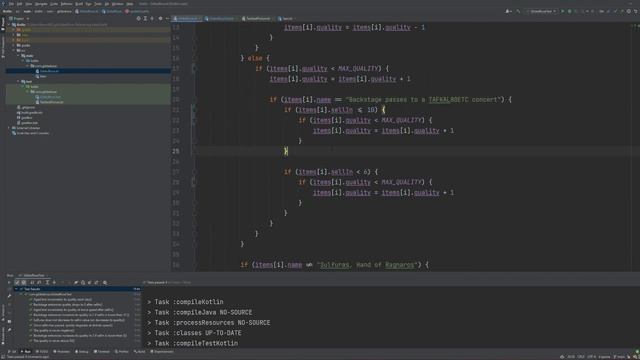
Task: Switch to the Item.kt editor tab
Action: [286, 18]
